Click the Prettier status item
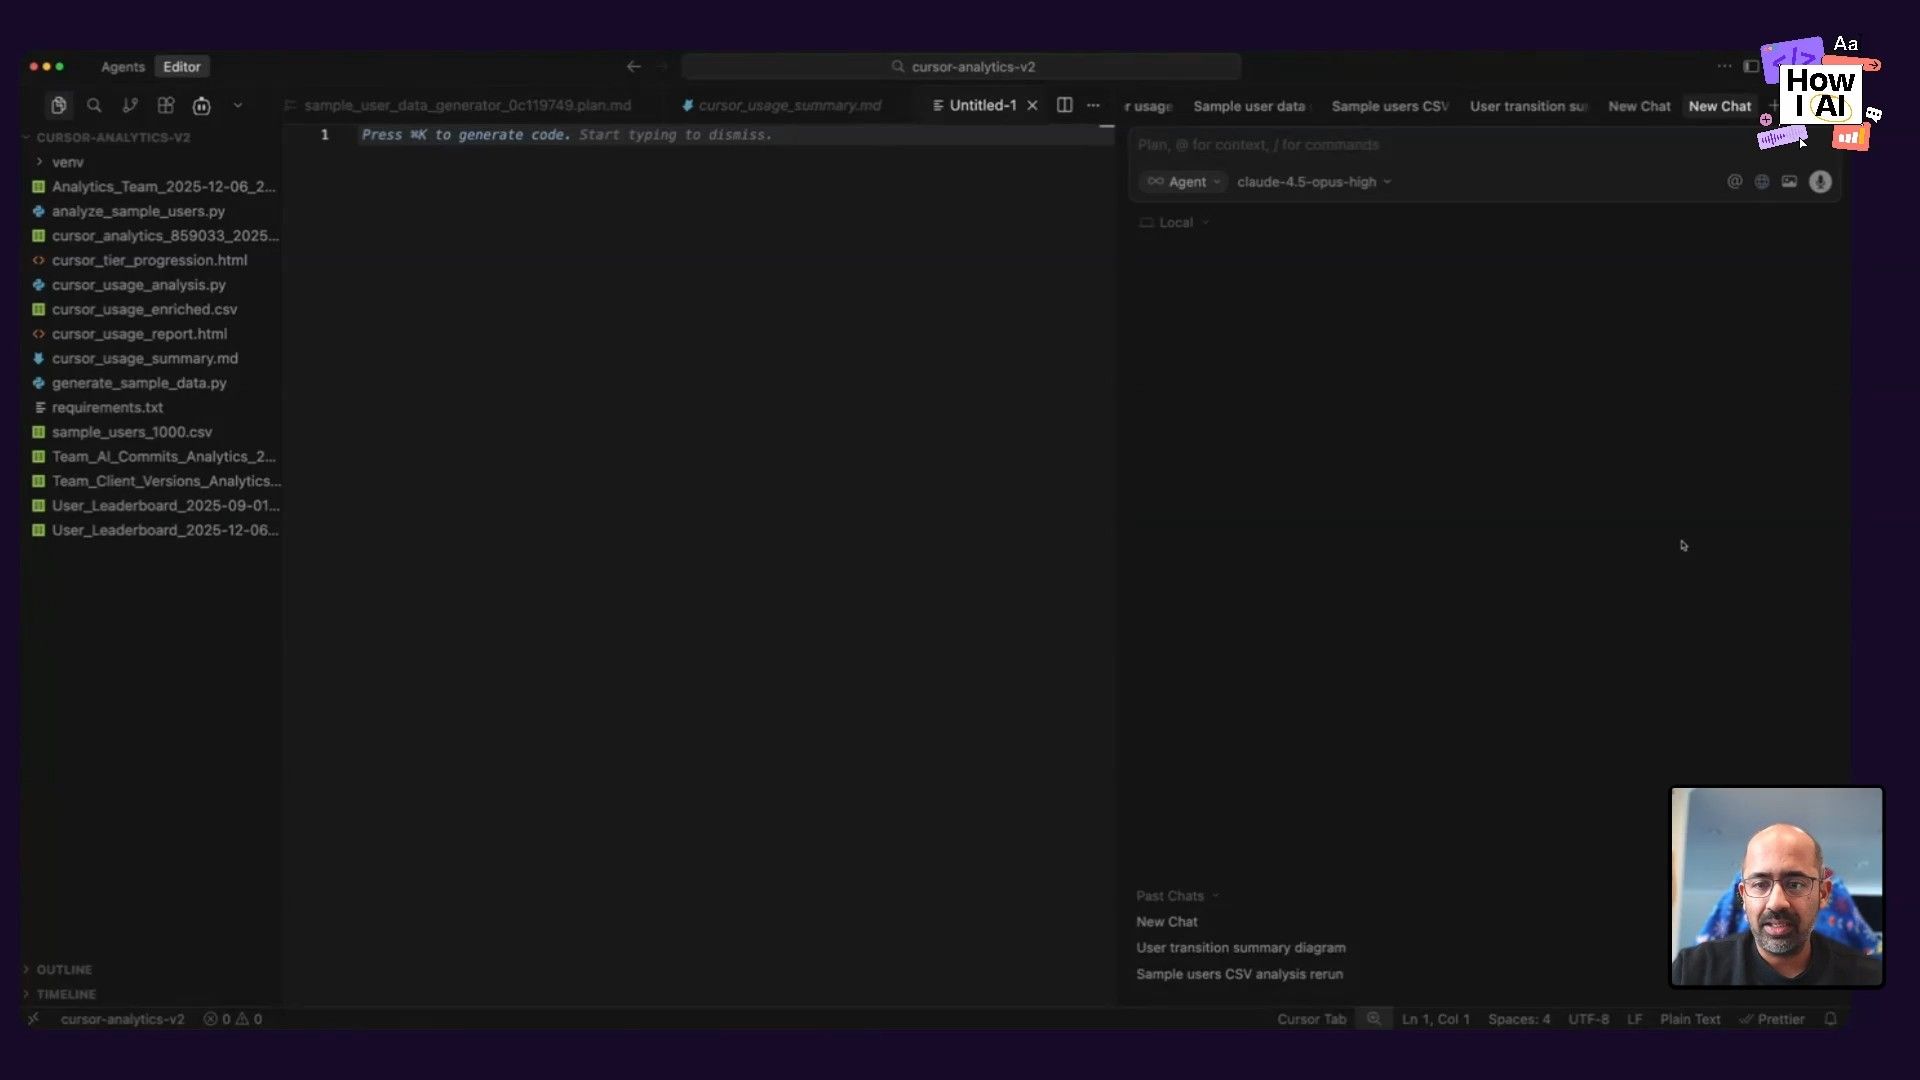 (1771, 1019)
